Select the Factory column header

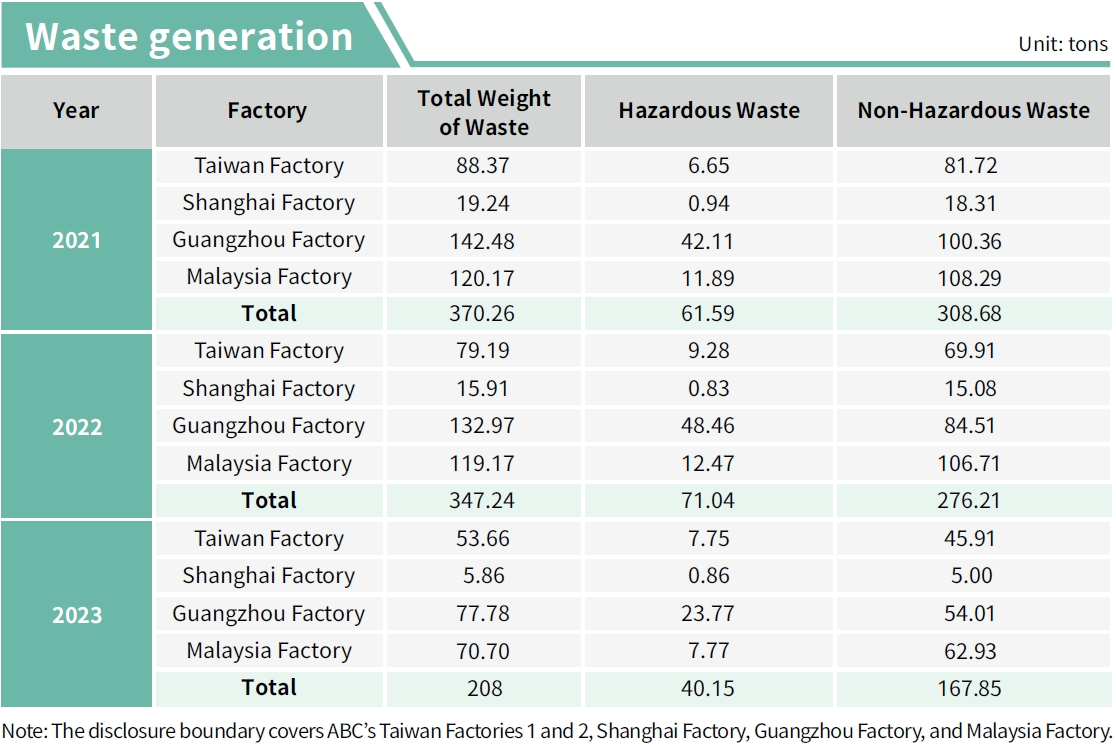pyautogui.click(x=267, y=111)
